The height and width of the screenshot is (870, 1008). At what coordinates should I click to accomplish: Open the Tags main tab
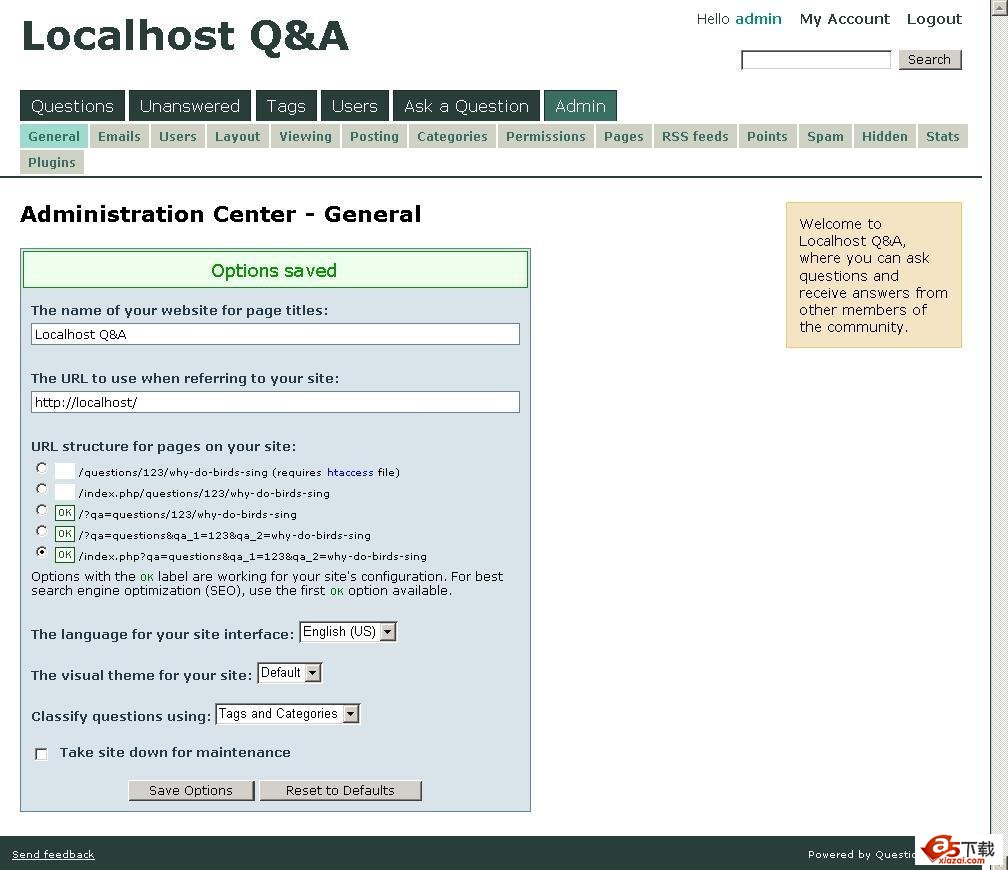pyautogui.click(x=286, y=106)
